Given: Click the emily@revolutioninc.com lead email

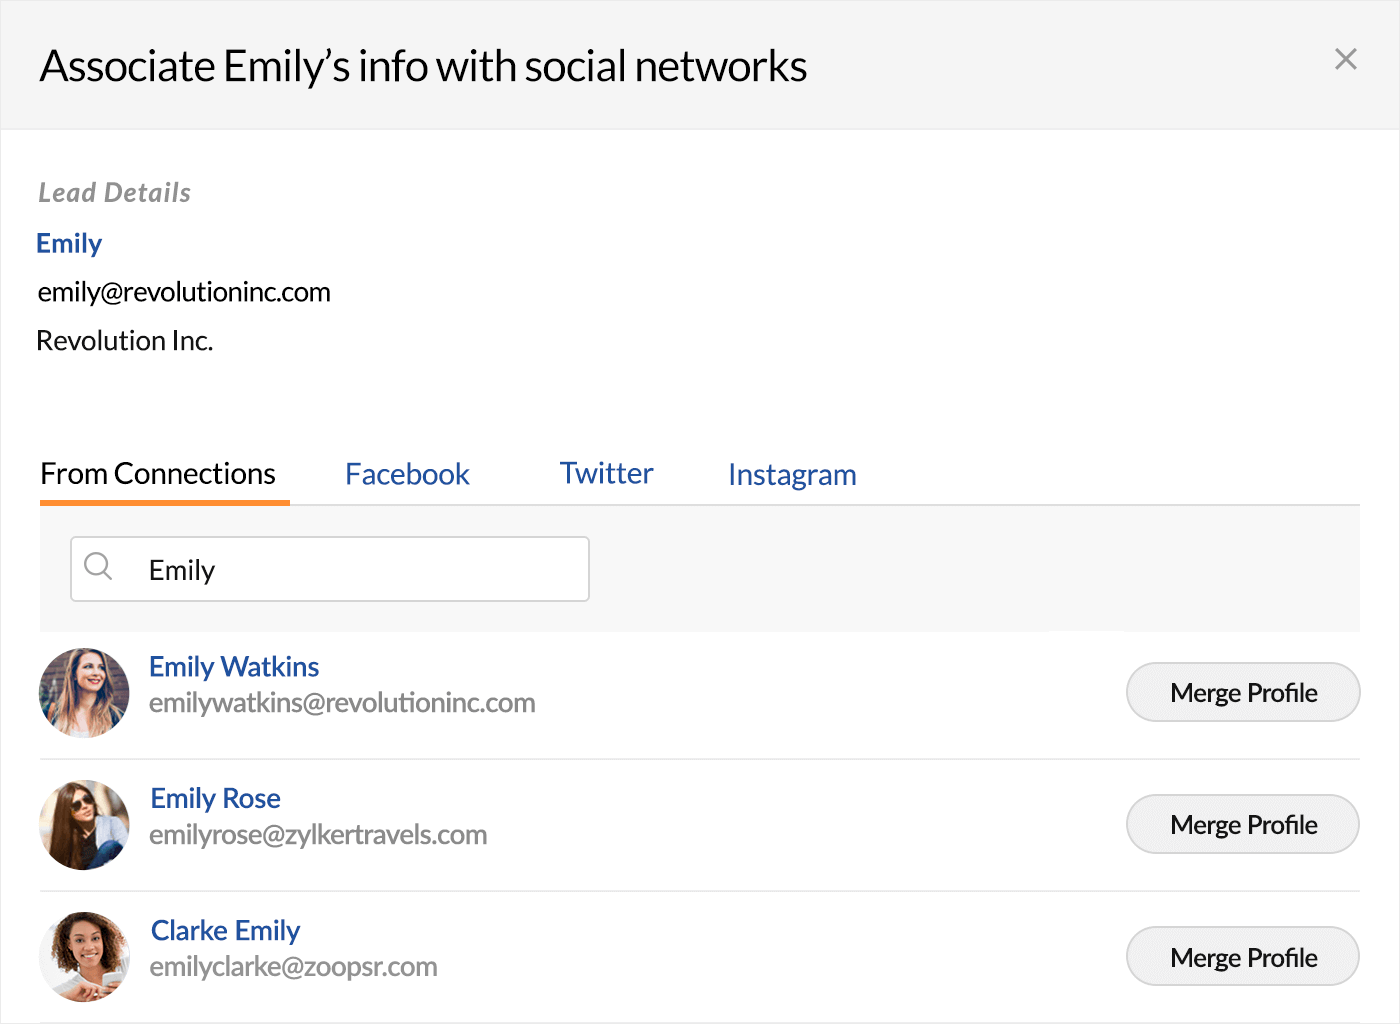Looking at the screenshot, I should [x=184, y=292].
